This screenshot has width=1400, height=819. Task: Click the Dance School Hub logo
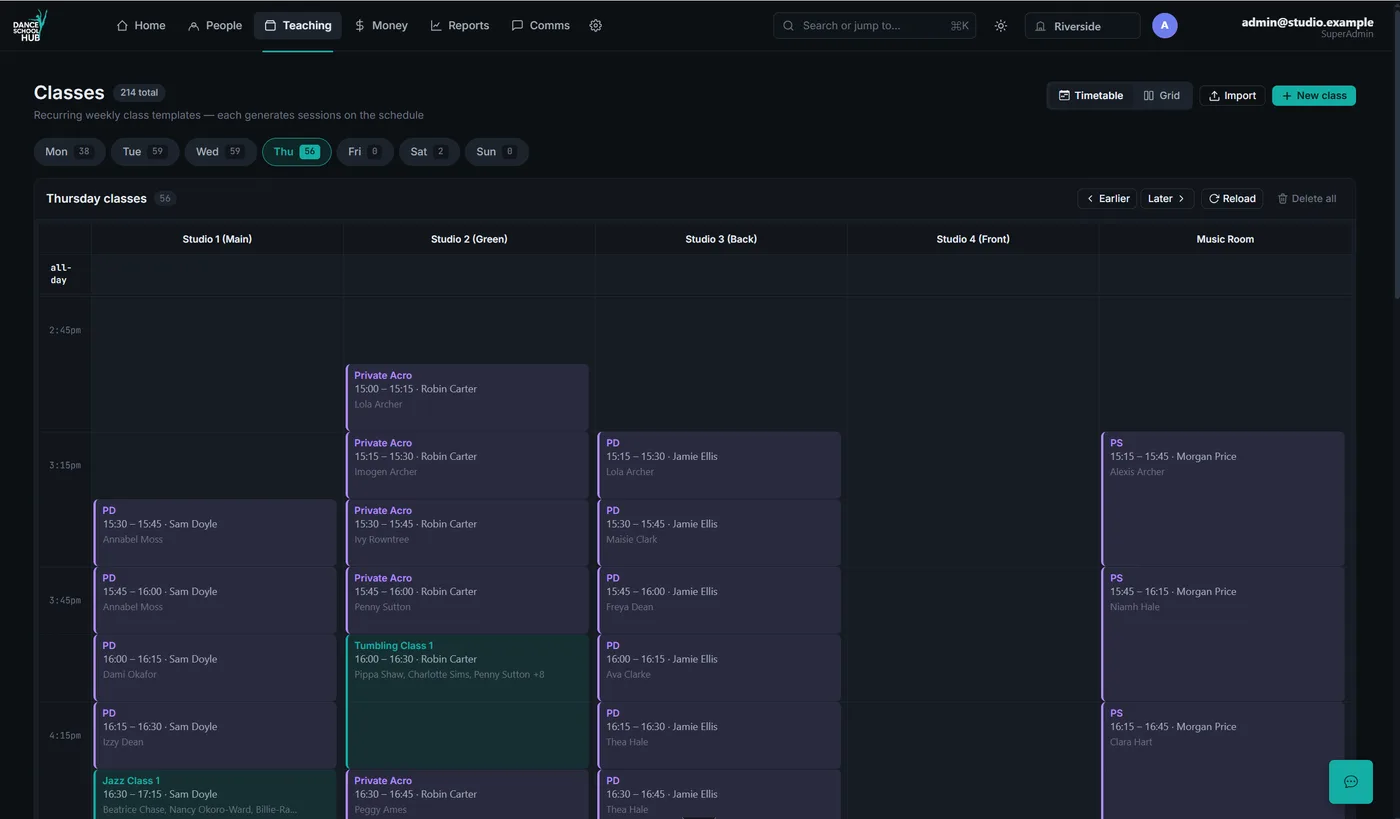(30, 25)
